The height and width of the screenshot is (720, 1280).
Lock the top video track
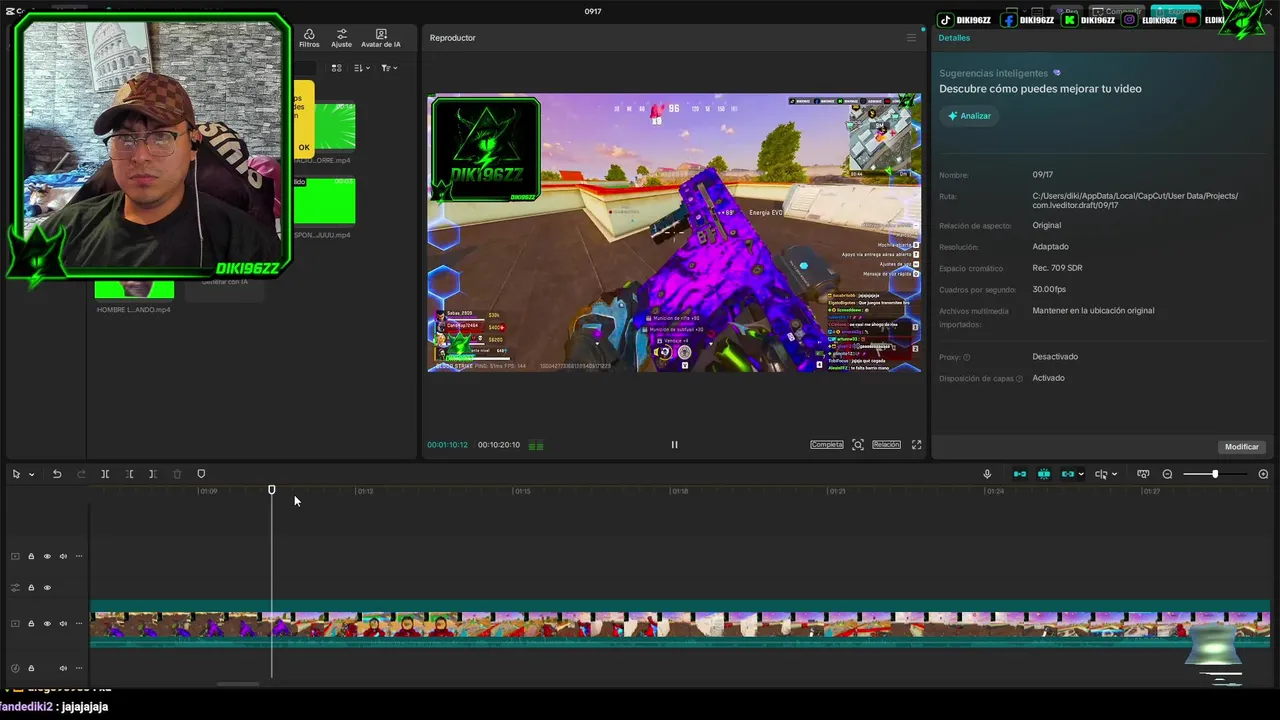pos(31,556)
